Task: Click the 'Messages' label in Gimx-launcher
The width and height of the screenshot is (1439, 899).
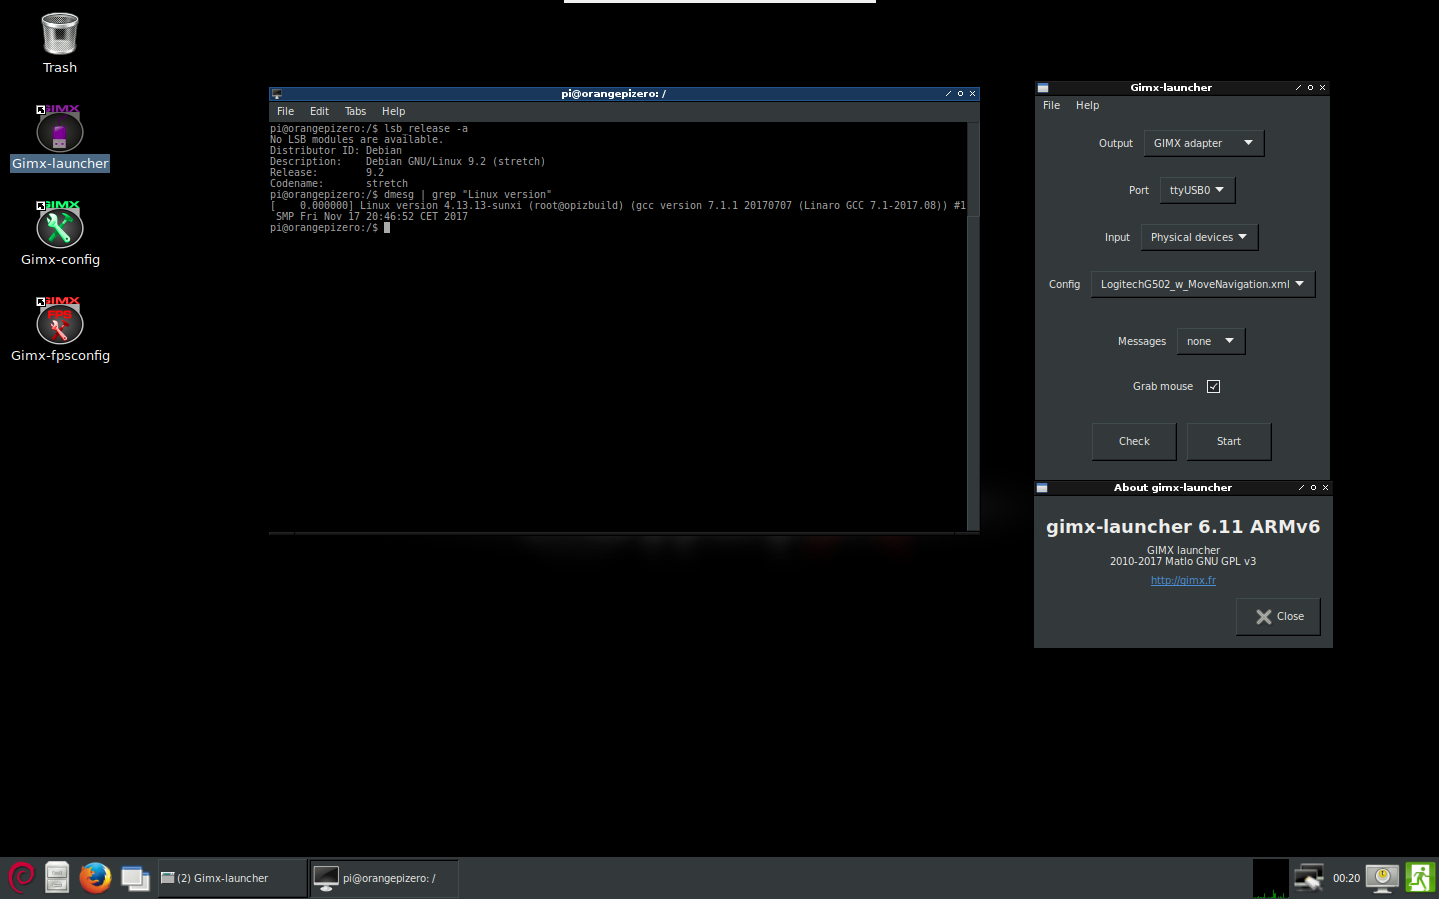Action: pyautogui.click(x=1142, y=341)
